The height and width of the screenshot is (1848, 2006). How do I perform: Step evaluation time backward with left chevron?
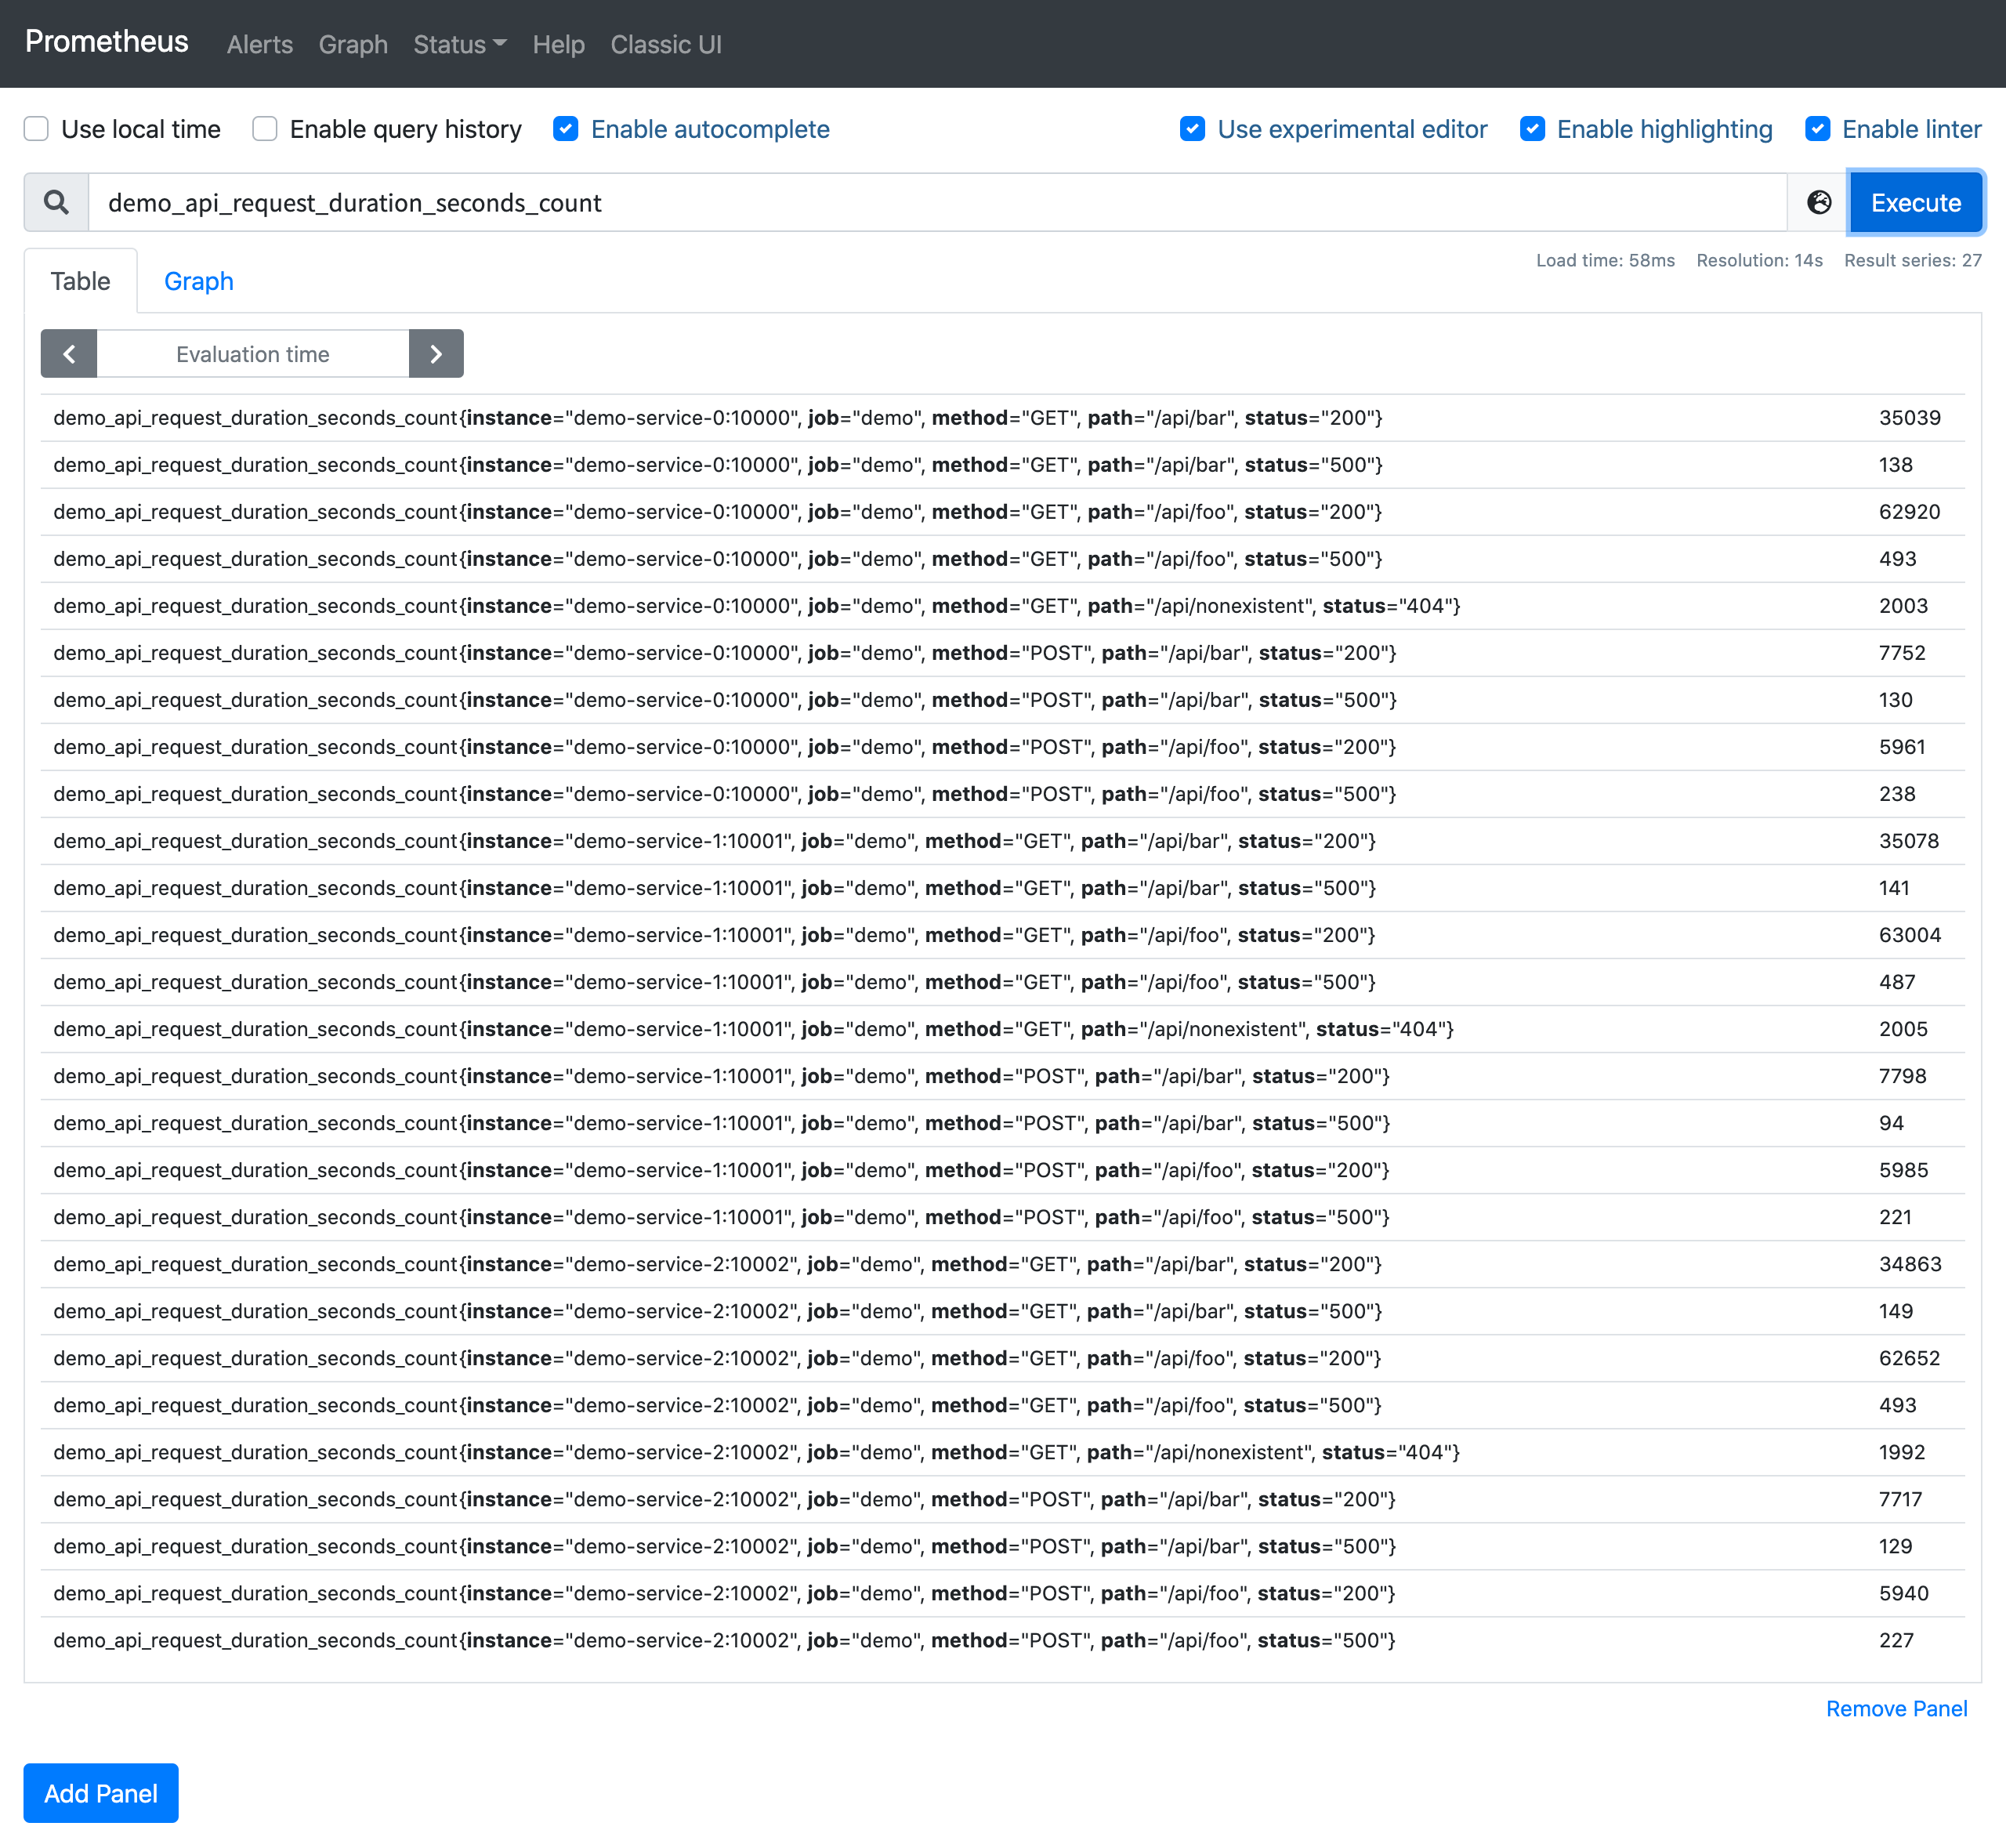point(69,354)
